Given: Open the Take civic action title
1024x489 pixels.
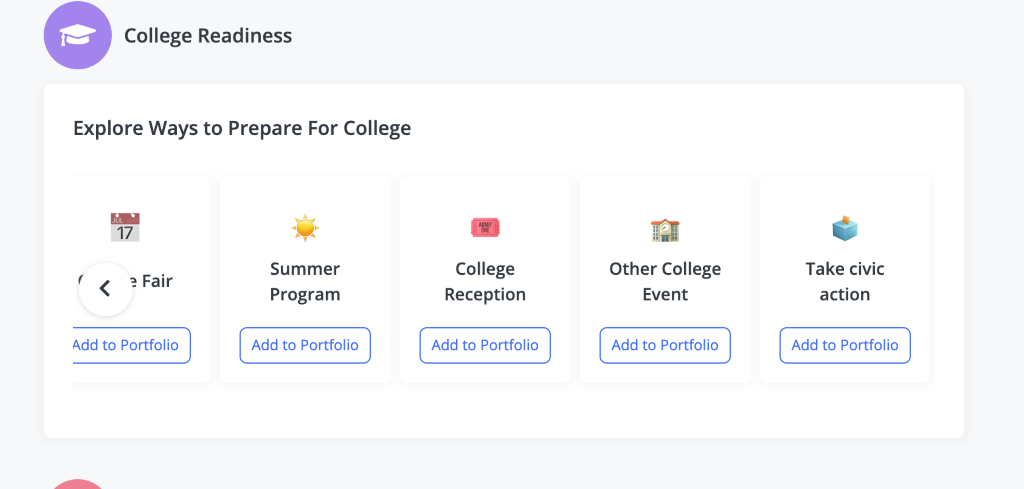Looking at the screenshot, I should (x=845, y=281).
